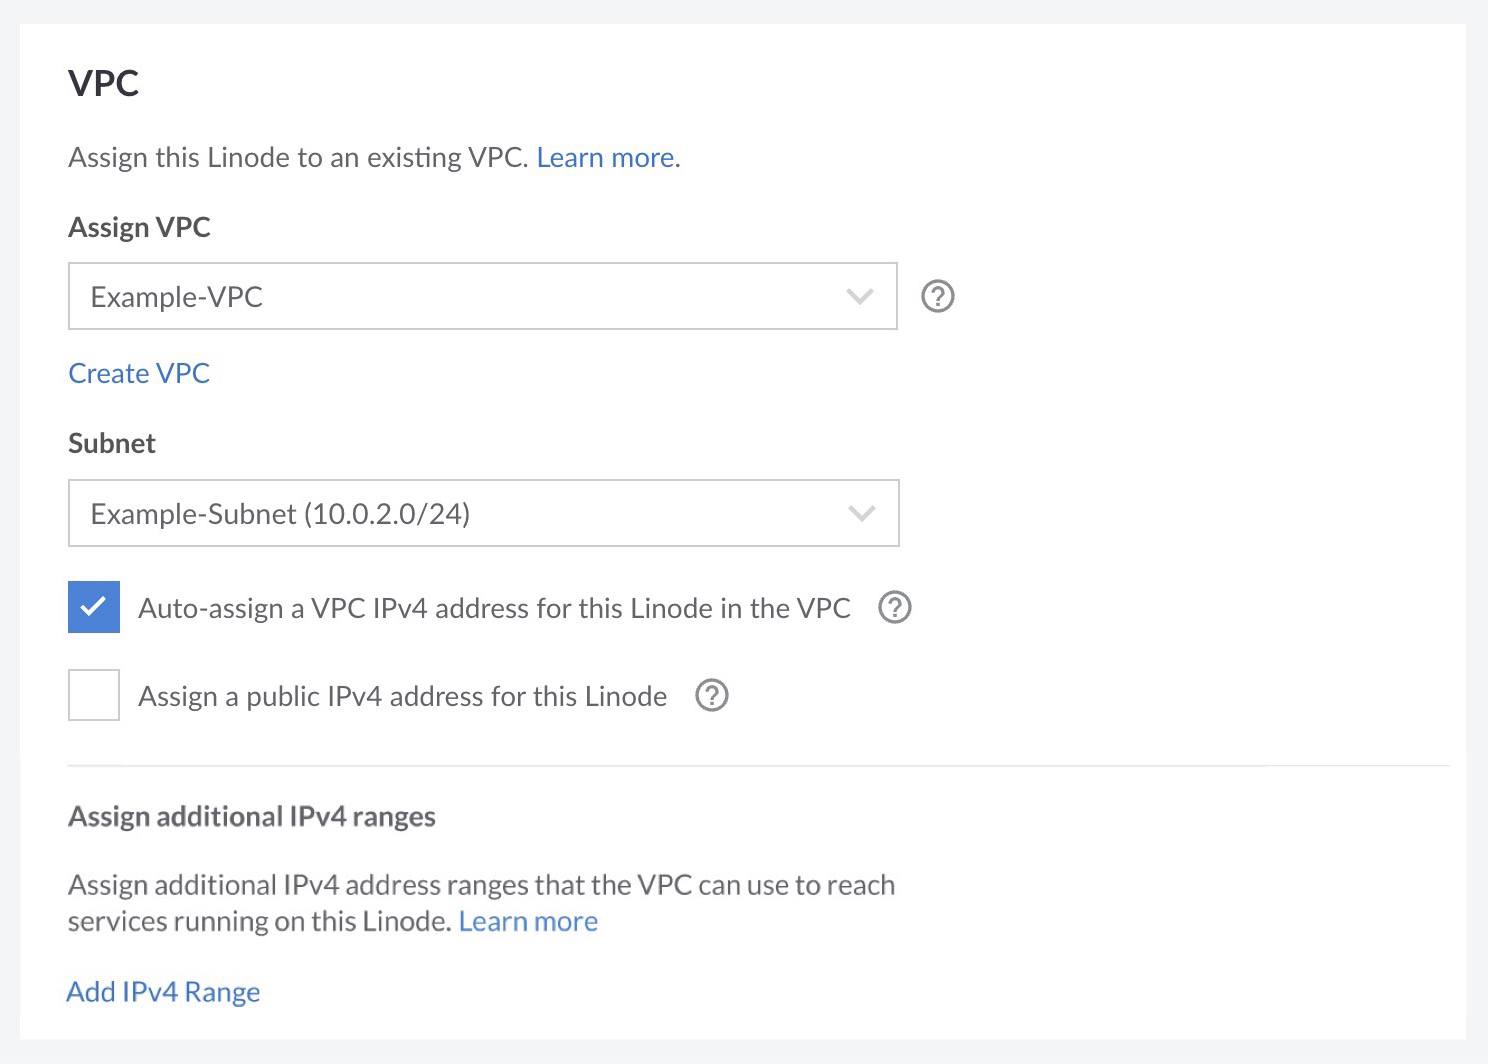Enable assign a public IPv4 address
The height and width of the screenshot is (1064, 1488).
tap(93, 695)
